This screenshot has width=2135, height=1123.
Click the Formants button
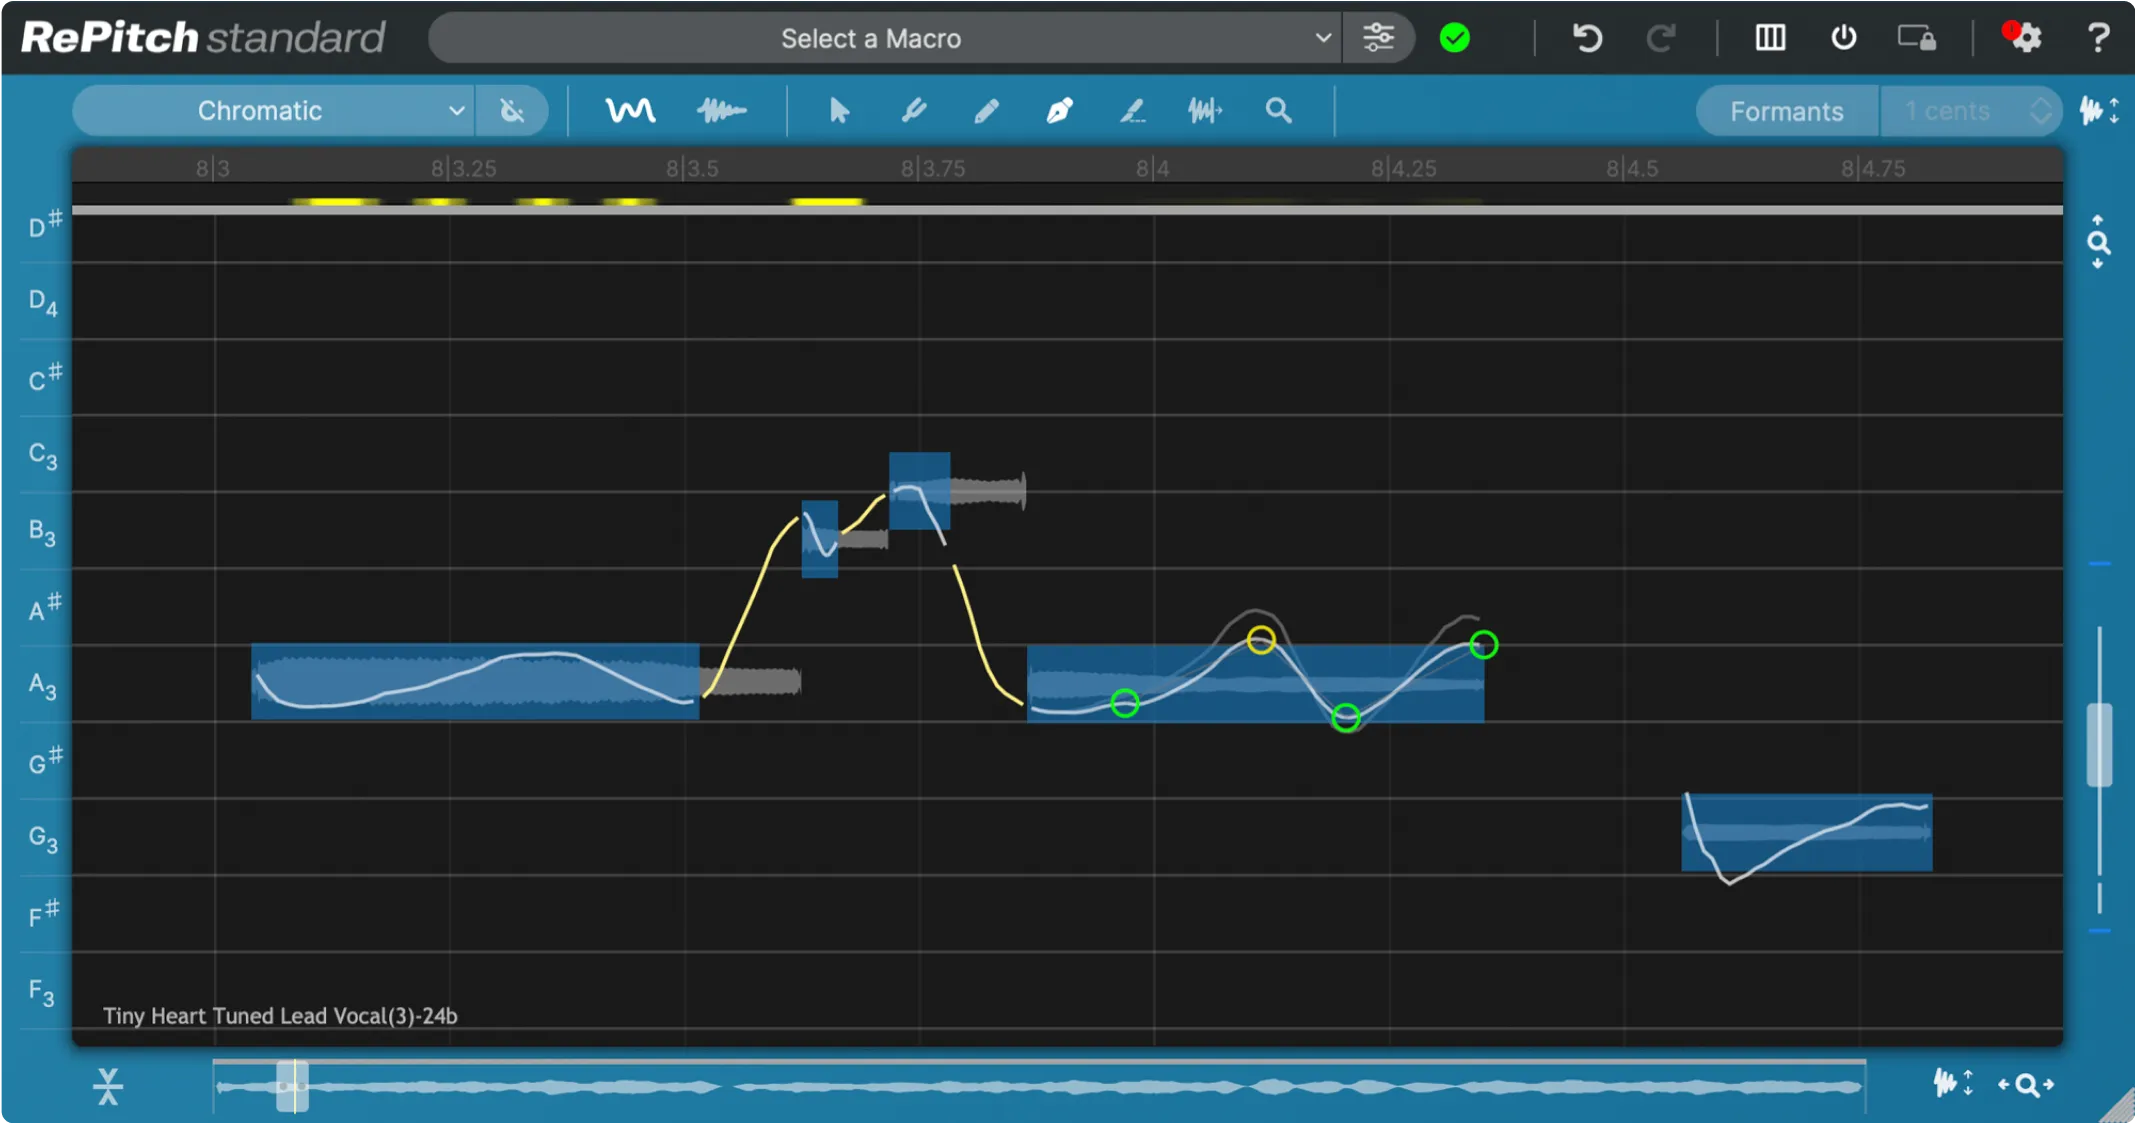coord(1786,111)
